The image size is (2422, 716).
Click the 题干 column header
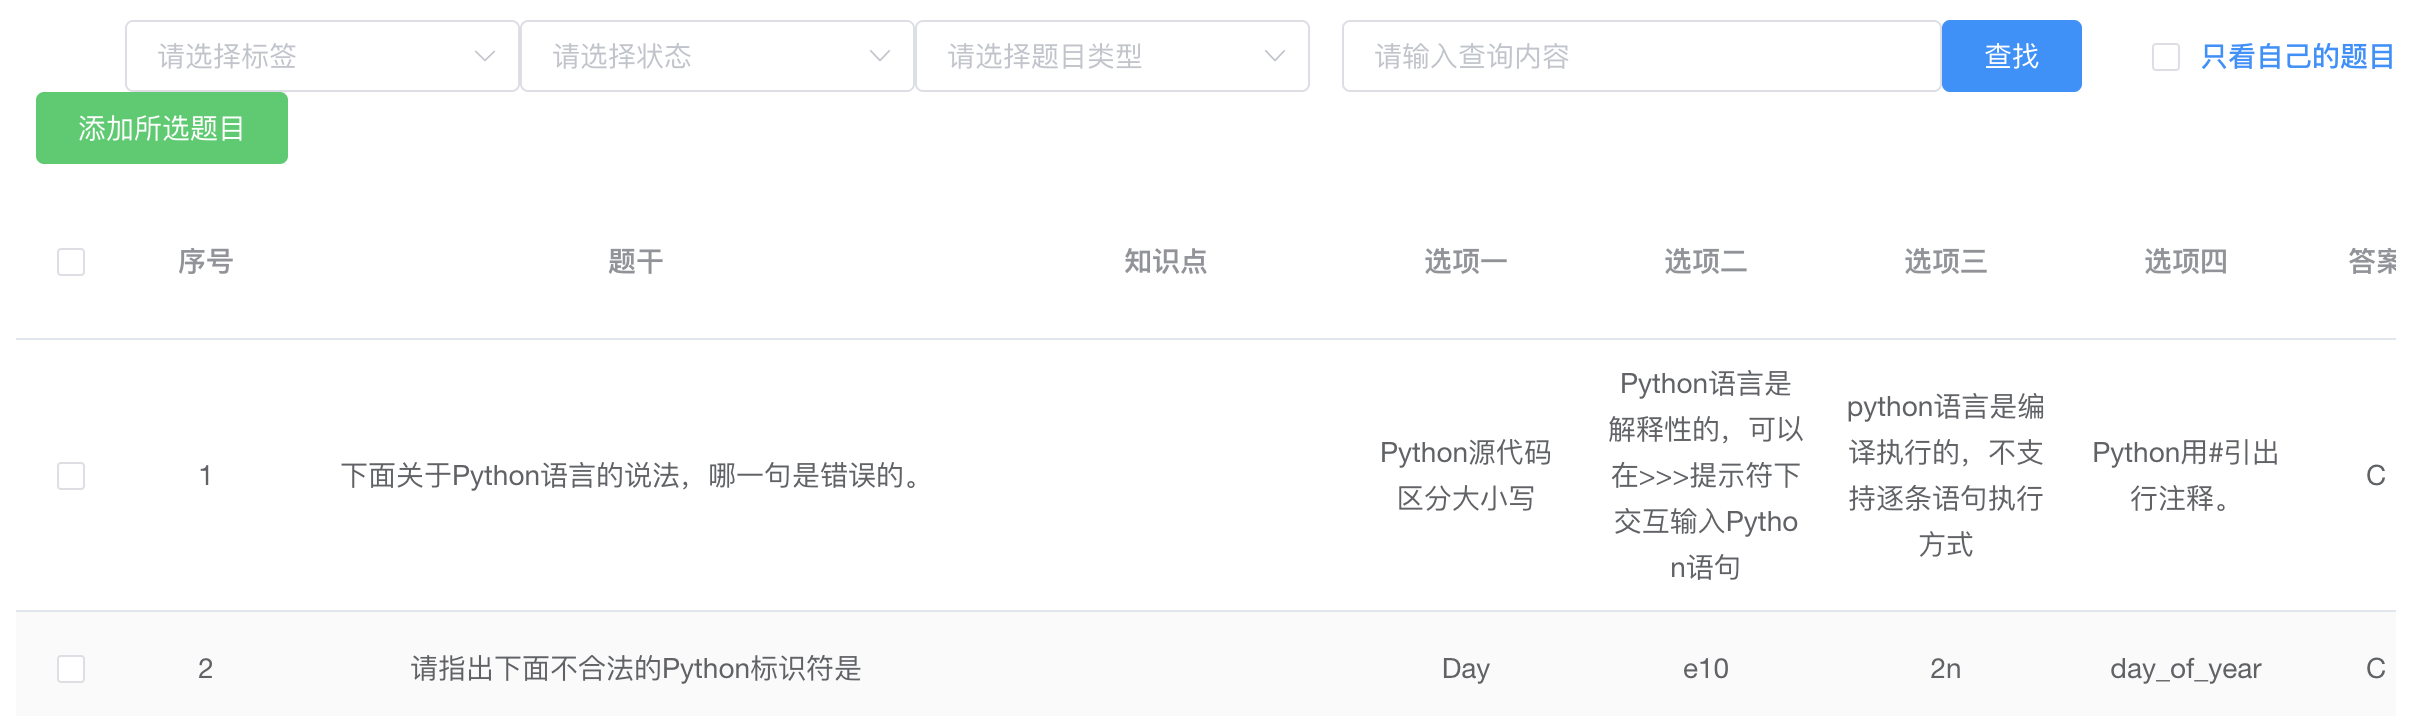634,261
